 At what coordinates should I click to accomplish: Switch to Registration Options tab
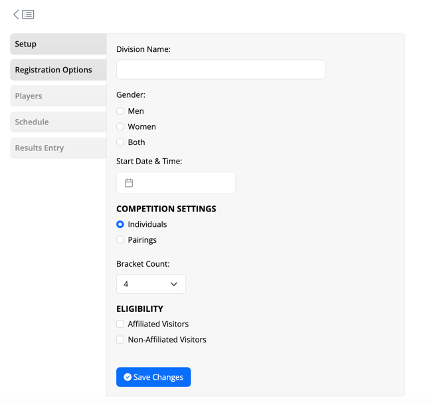tap(58, 70)
